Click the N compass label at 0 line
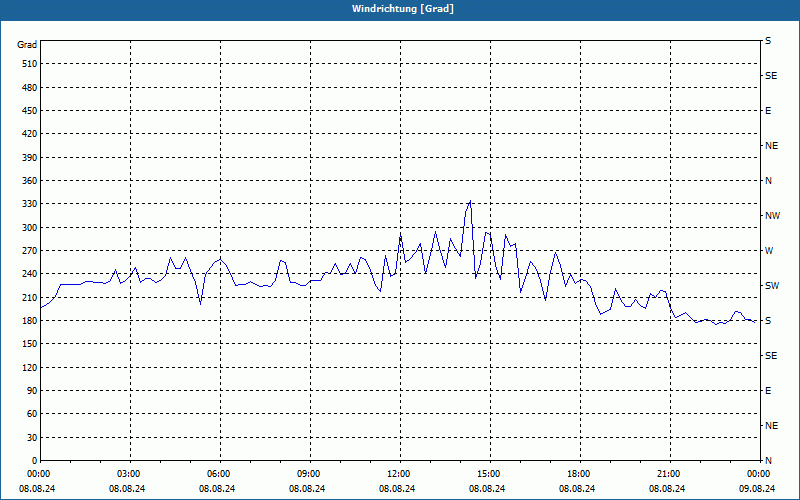Screen dimensions: 800x500 pos(768,461)
